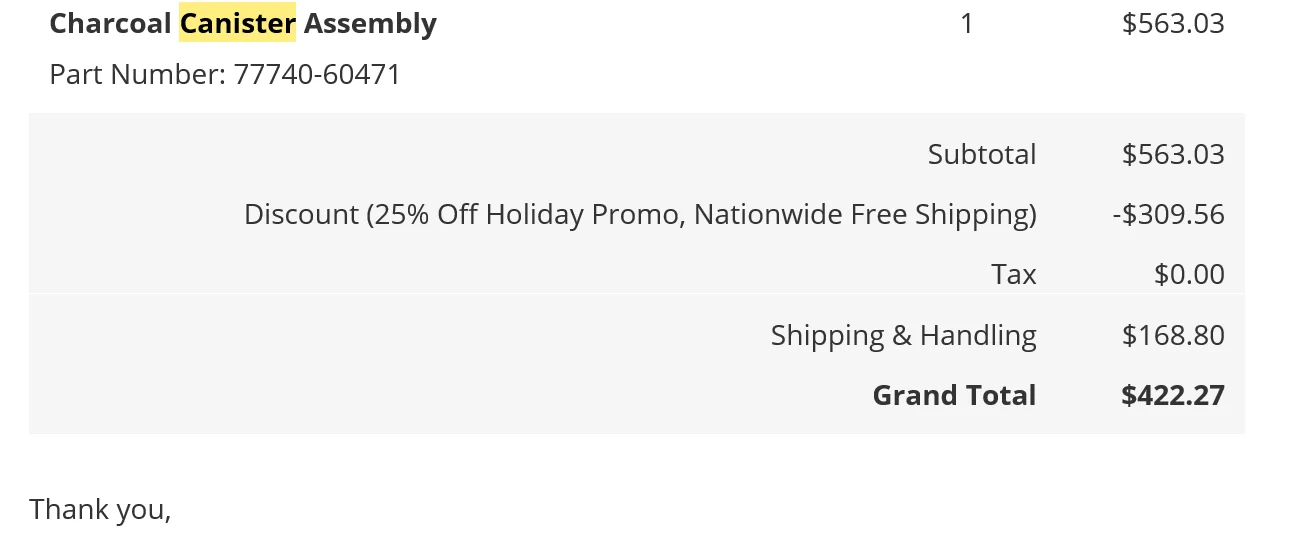Click the Thank you, closing text
This screenshot has width=1300, height=538.
coord(100,510)
